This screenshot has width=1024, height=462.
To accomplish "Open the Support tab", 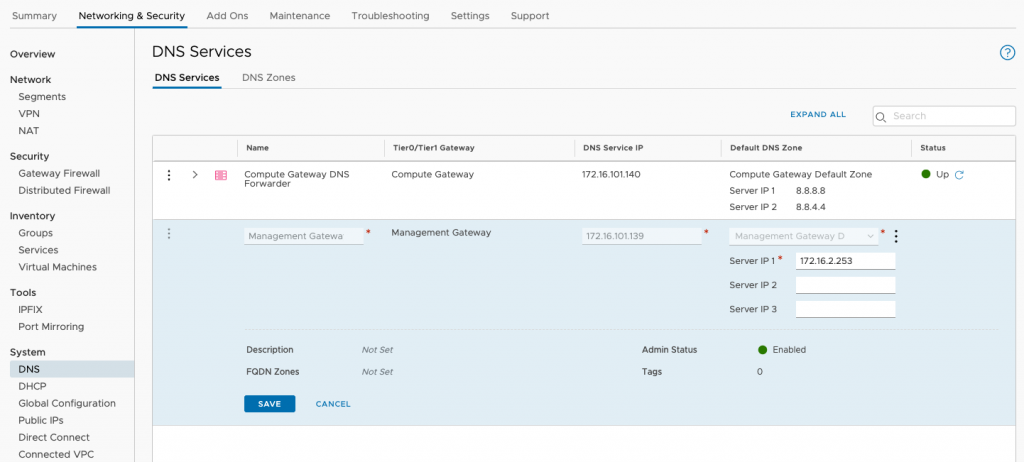I will [x=530, y=16].
